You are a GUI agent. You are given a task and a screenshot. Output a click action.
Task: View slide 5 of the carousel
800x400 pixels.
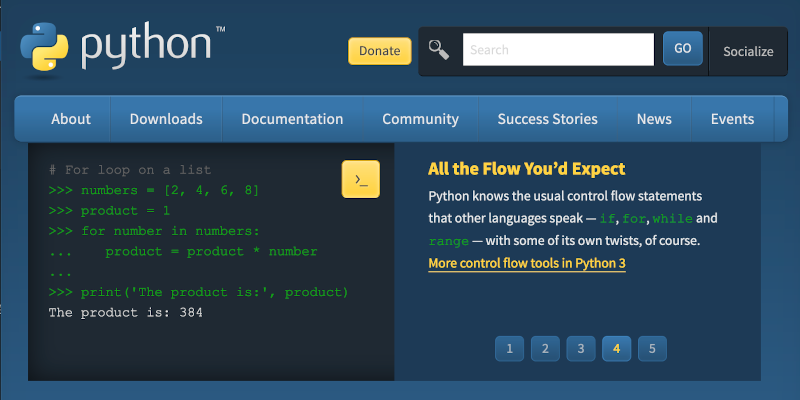(x=652, y=348)
